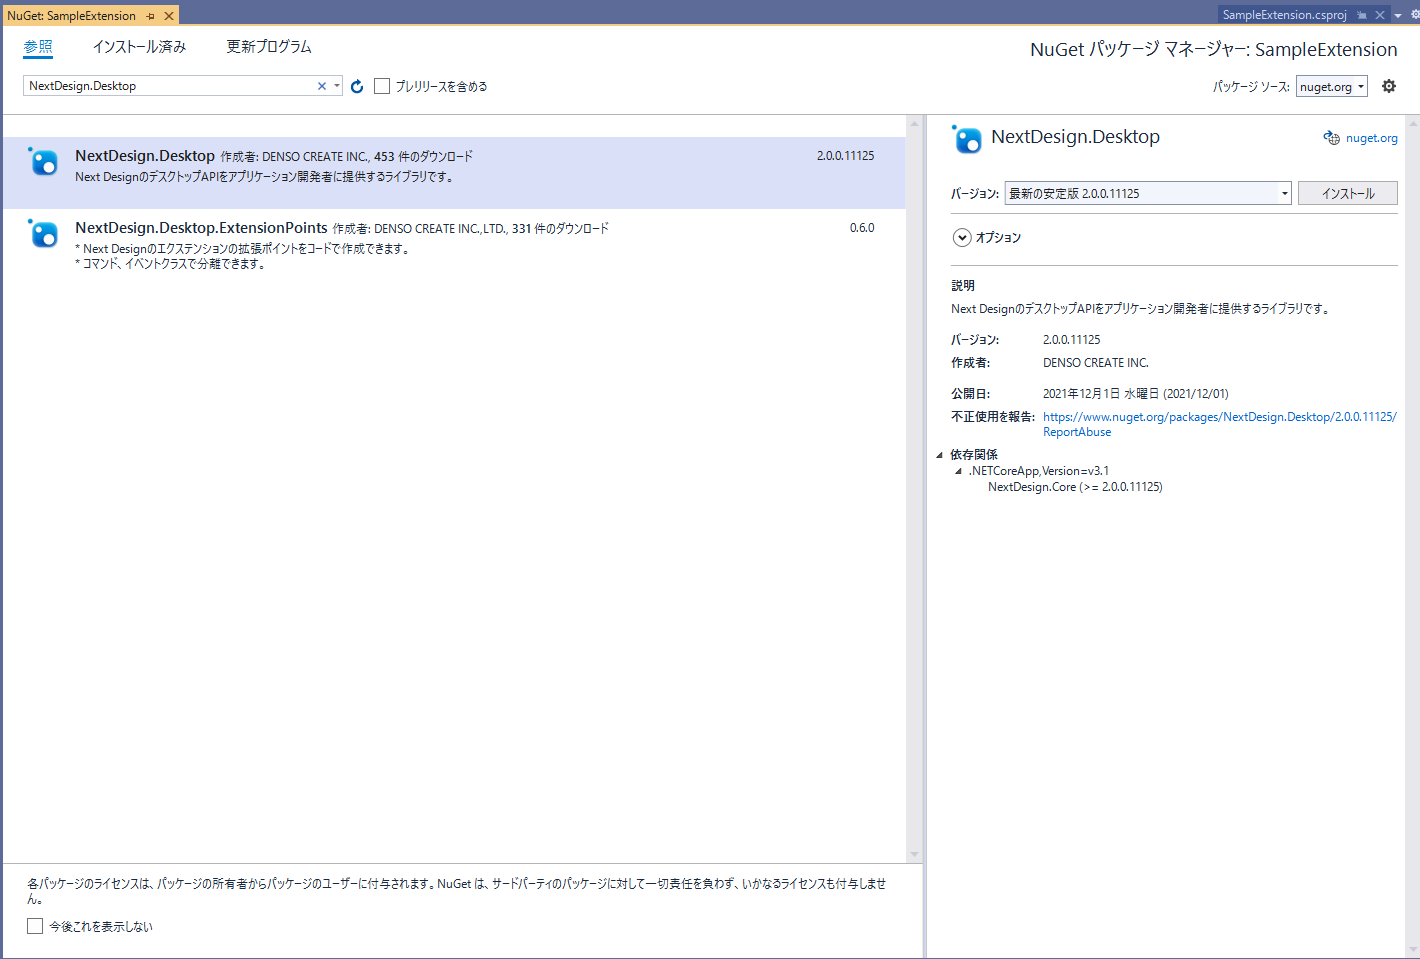Screen dimensions: 1420x959
Task: Pin the NuGet: SampleExtension tab
Action: 151,16
